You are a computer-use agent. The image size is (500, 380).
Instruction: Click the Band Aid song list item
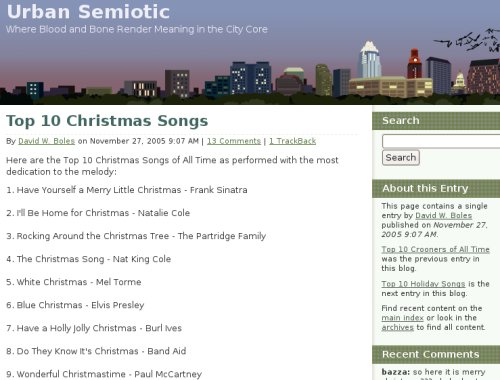tap(96, 351)
